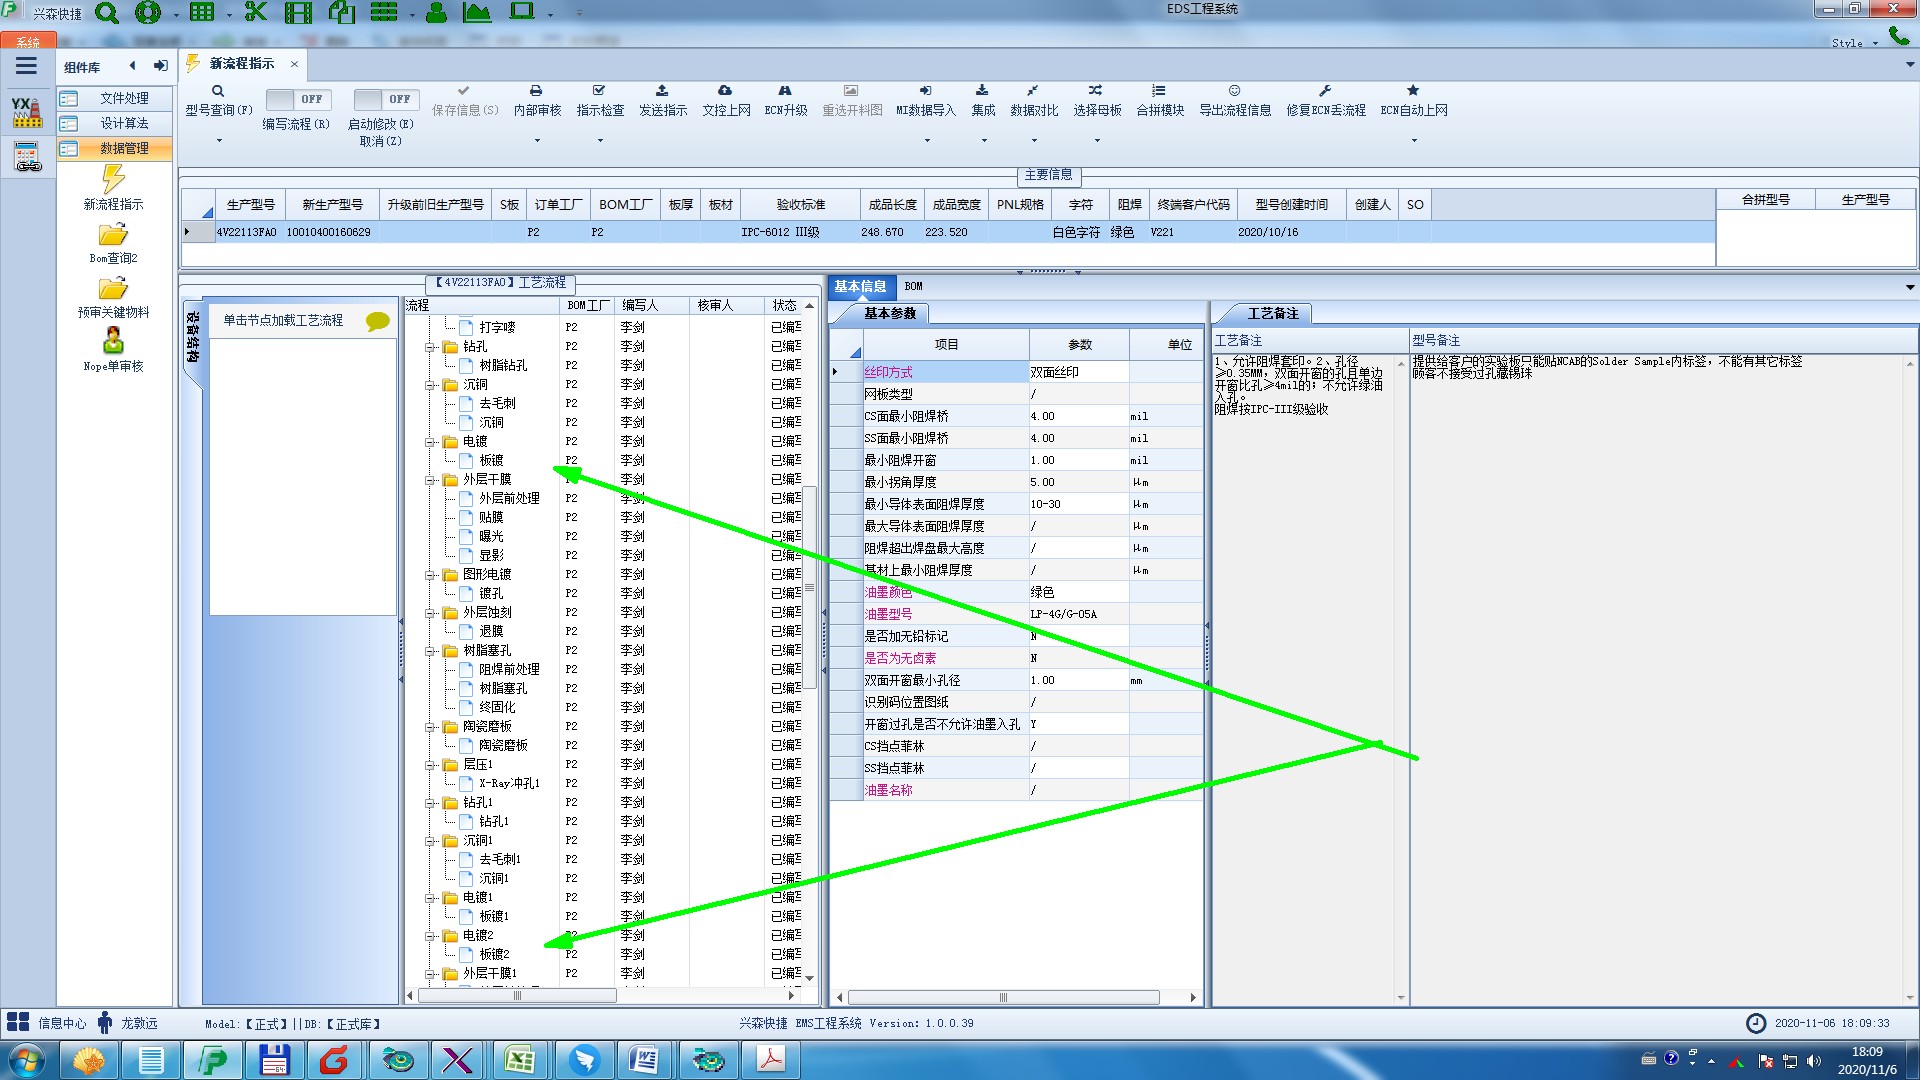Viewport: 1920px width, 1080px height.
Task: Click the 型号查询 search icon
Action: tap(218, 91)
